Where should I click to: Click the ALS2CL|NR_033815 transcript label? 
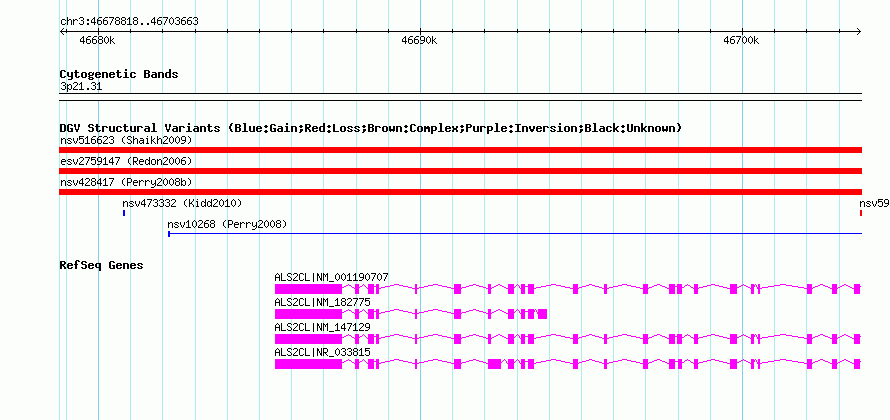point(322,352)
